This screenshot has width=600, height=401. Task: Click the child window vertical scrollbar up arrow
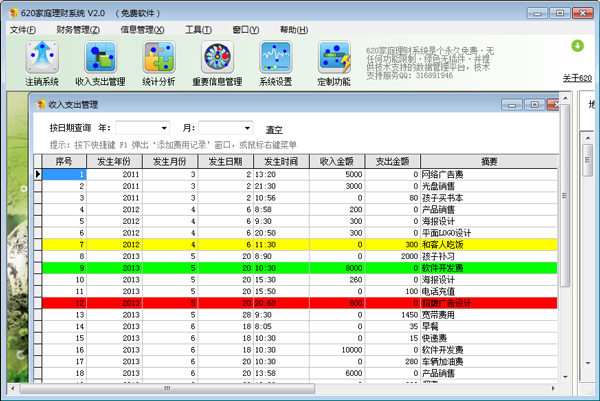565,99
